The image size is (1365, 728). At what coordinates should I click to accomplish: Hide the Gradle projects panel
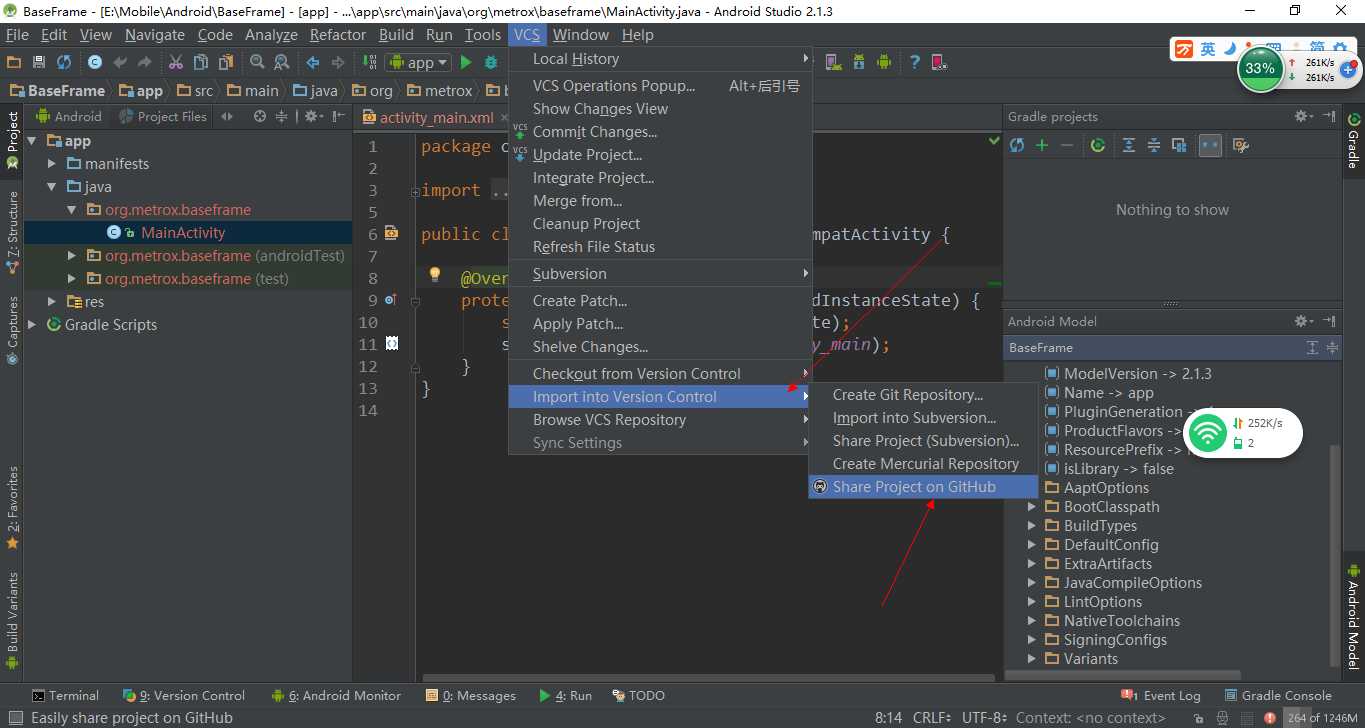[1329, 116]
